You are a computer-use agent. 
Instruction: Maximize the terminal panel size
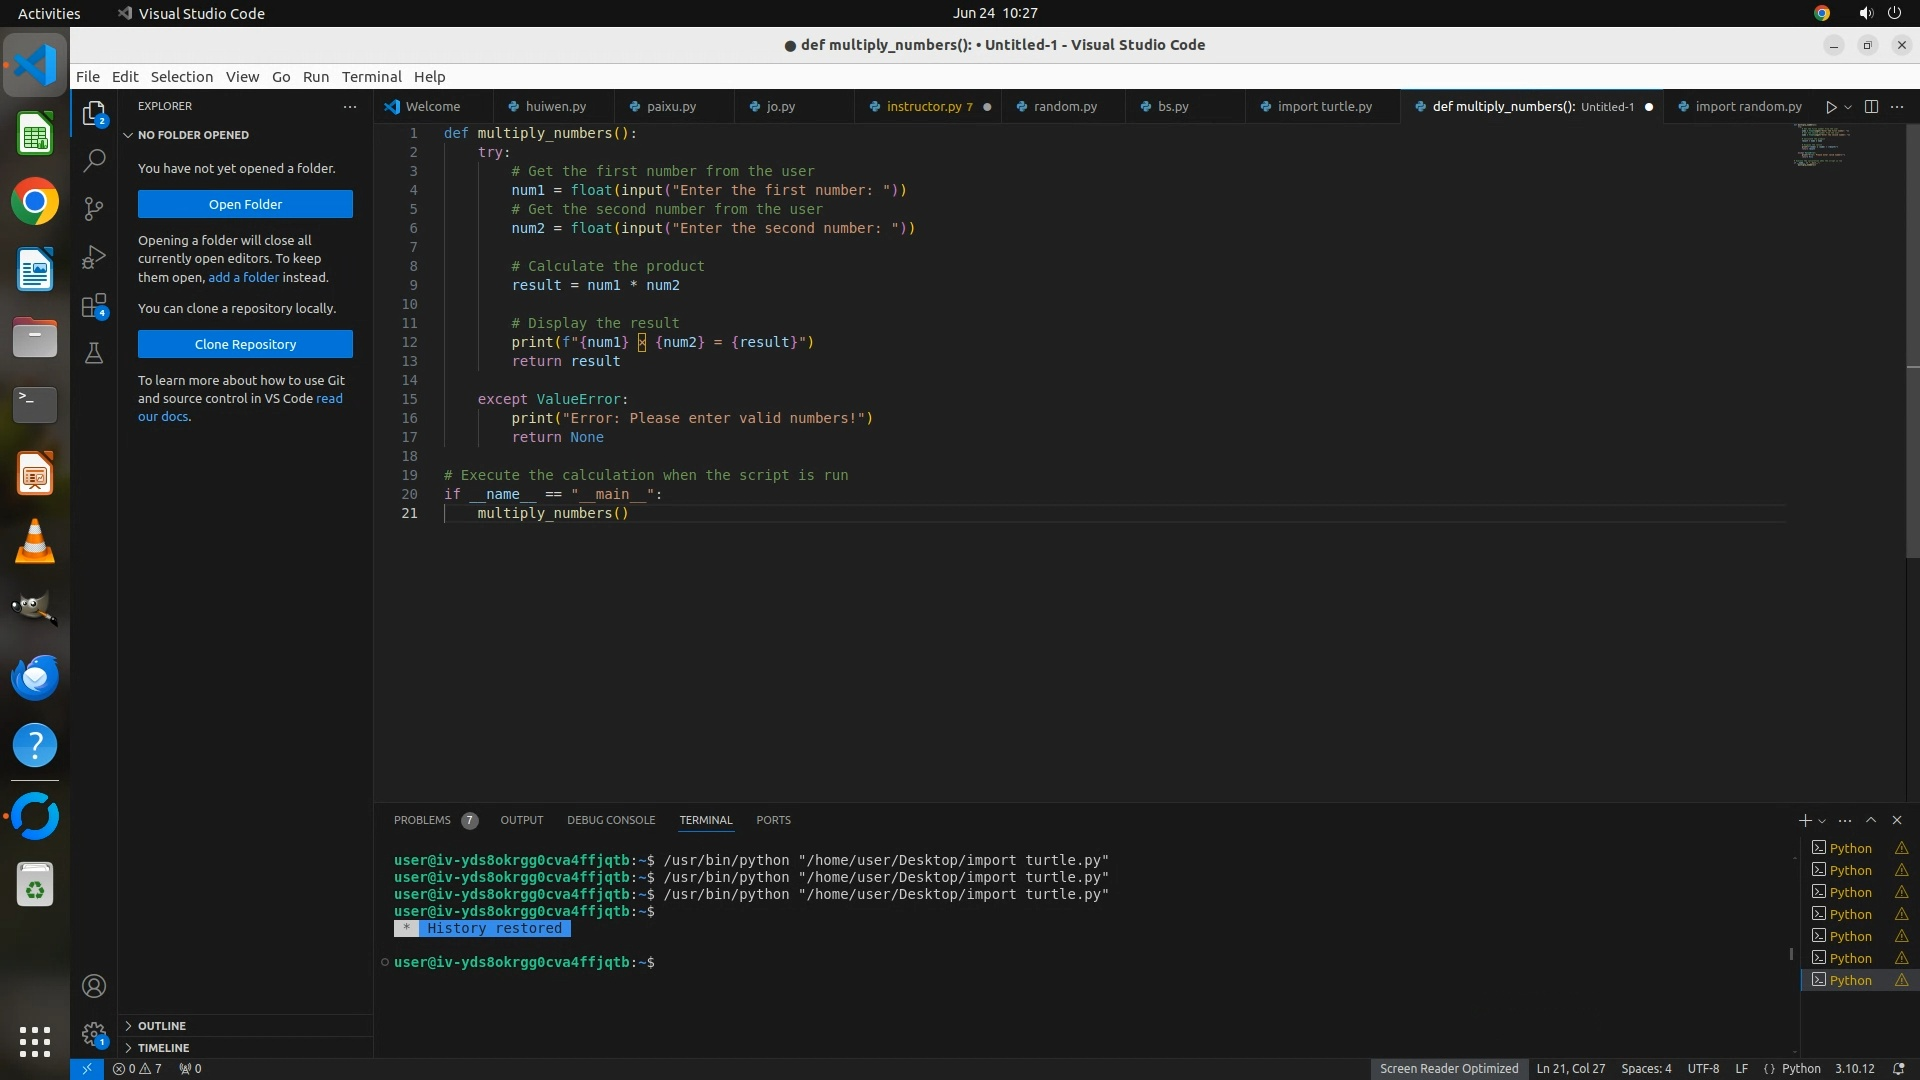point(1871,820)
